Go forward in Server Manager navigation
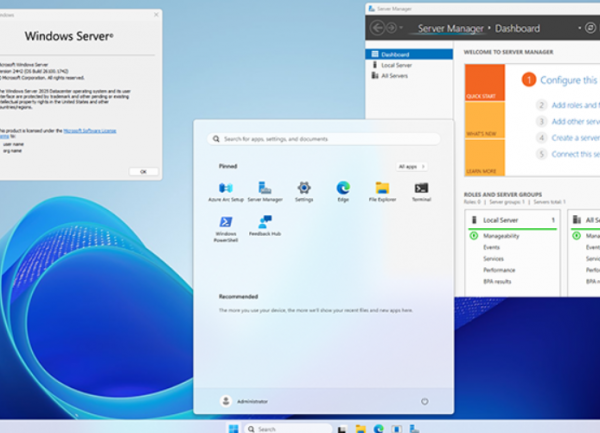The width and height of the screenshot is (600, 433). pos(391,28)
